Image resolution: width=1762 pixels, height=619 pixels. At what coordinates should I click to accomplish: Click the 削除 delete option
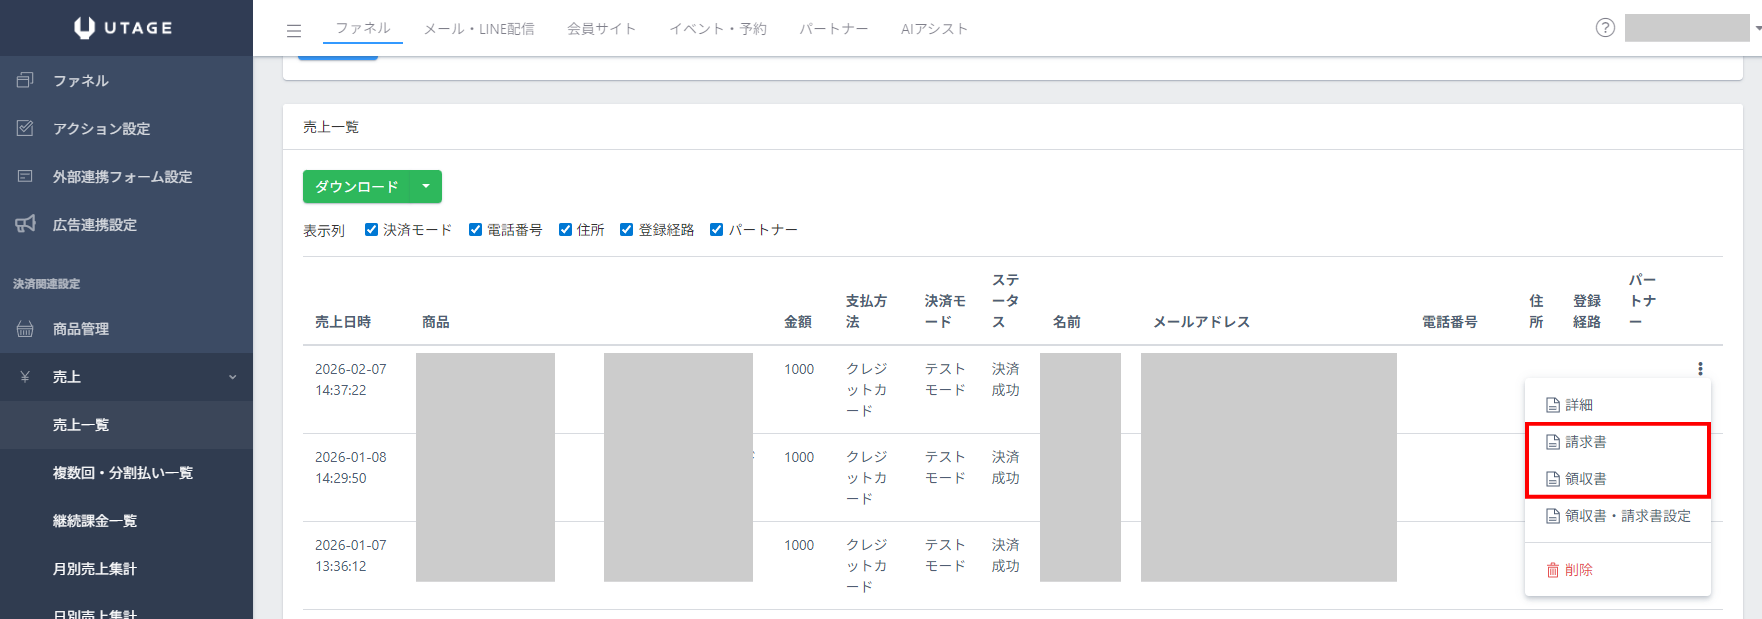1578,570
